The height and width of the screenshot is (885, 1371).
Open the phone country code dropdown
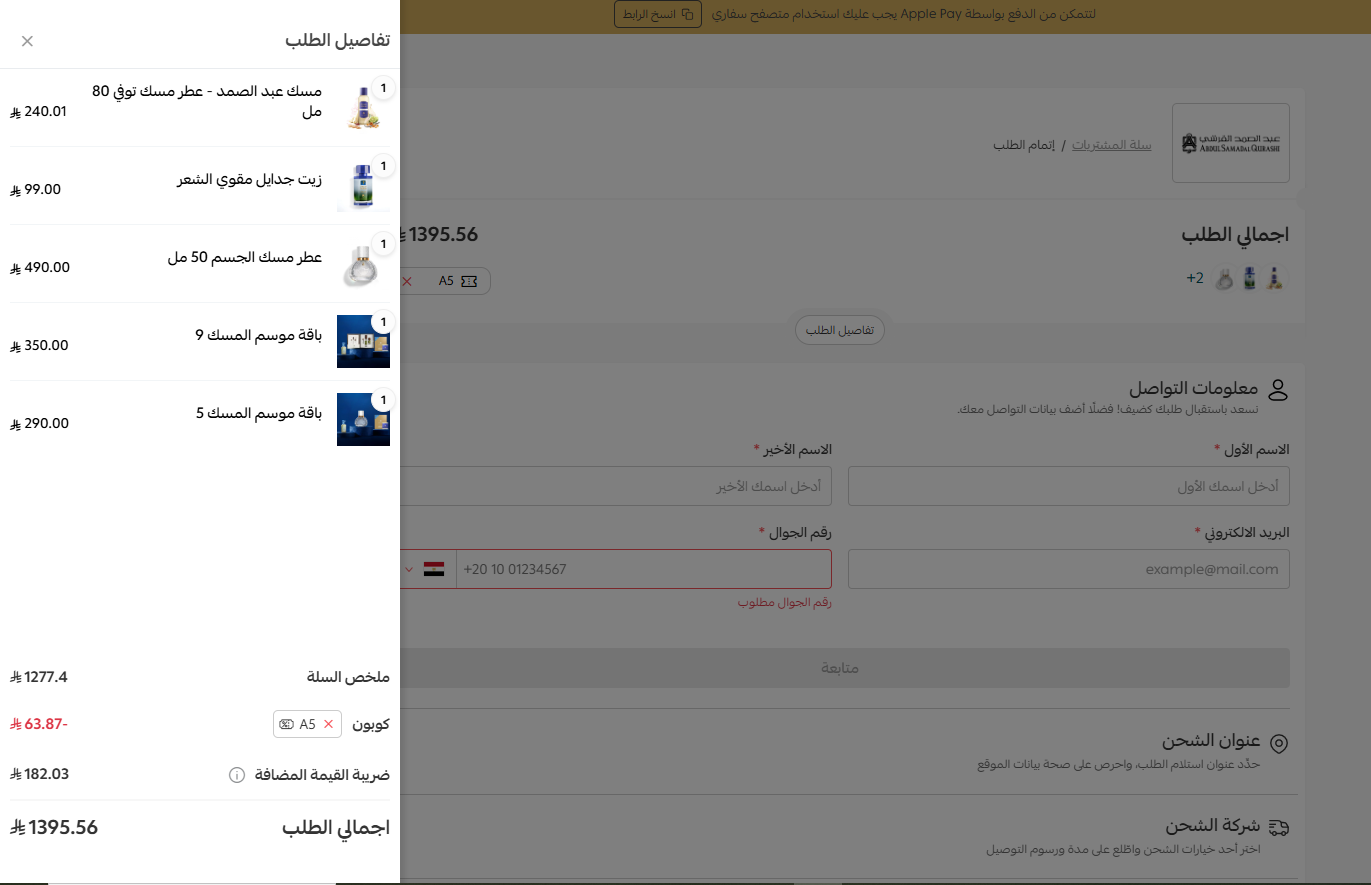(x=409, y=569)
